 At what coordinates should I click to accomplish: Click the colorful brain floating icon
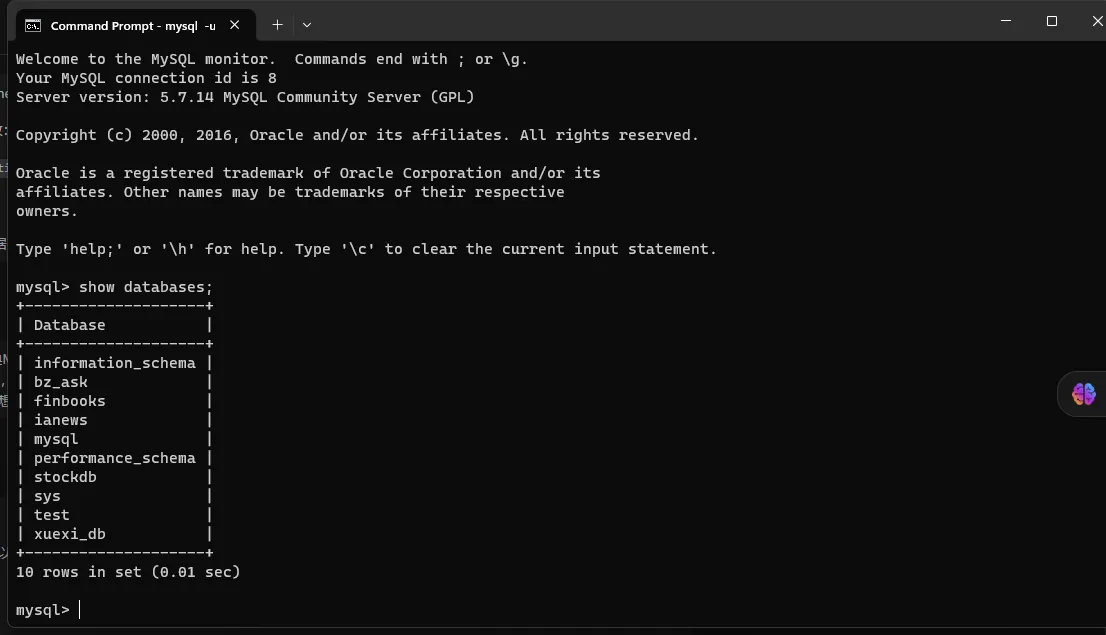click(1083, 395)
